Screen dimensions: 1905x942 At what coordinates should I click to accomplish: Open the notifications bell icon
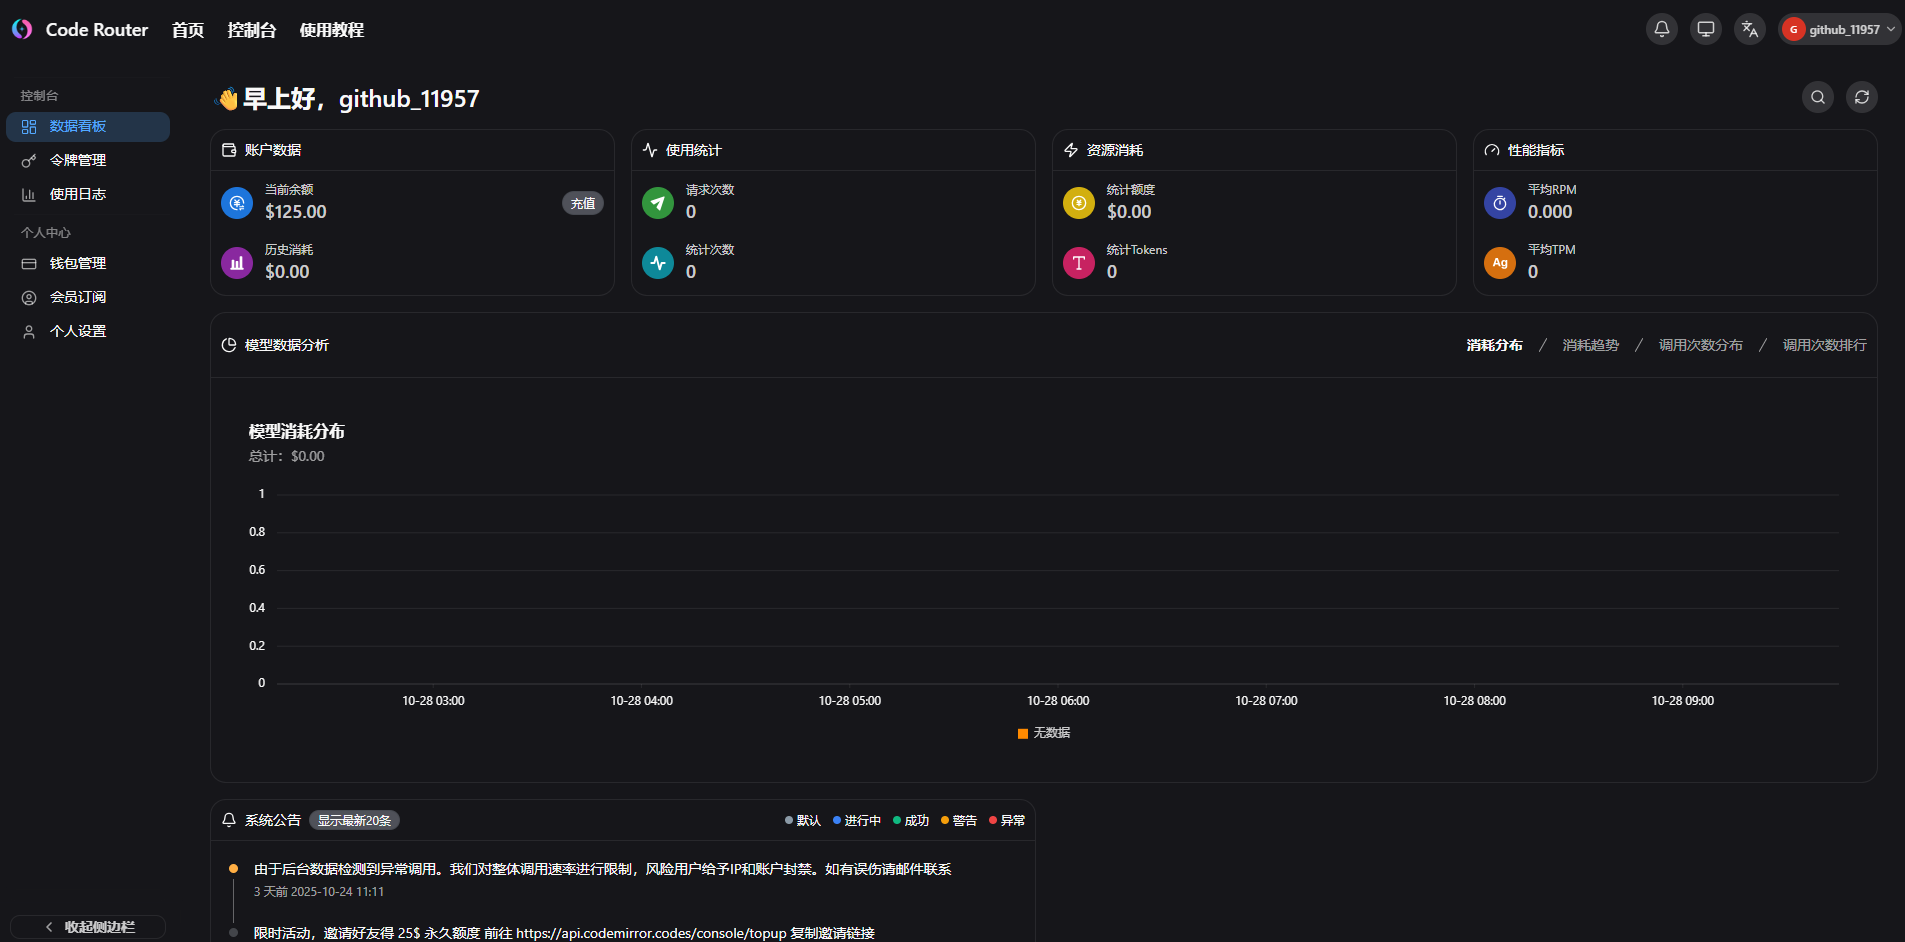tap(1662, 29)
